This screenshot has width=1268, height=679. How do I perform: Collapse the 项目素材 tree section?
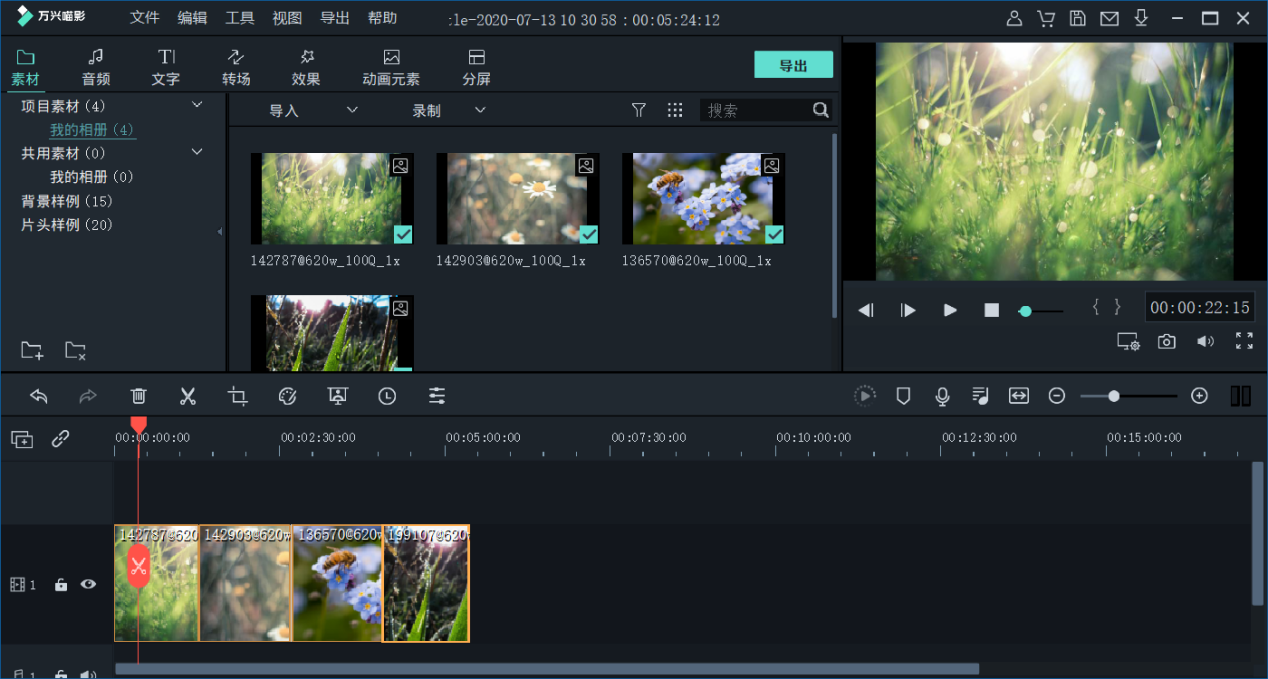(197, 105)
